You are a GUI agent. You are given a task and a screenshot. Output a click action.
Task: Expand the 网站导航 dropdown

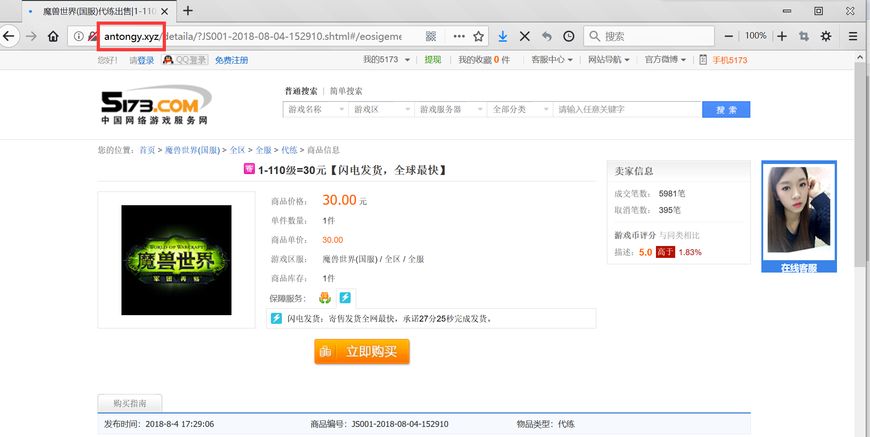pyautogui.click(x=609, y=59)
